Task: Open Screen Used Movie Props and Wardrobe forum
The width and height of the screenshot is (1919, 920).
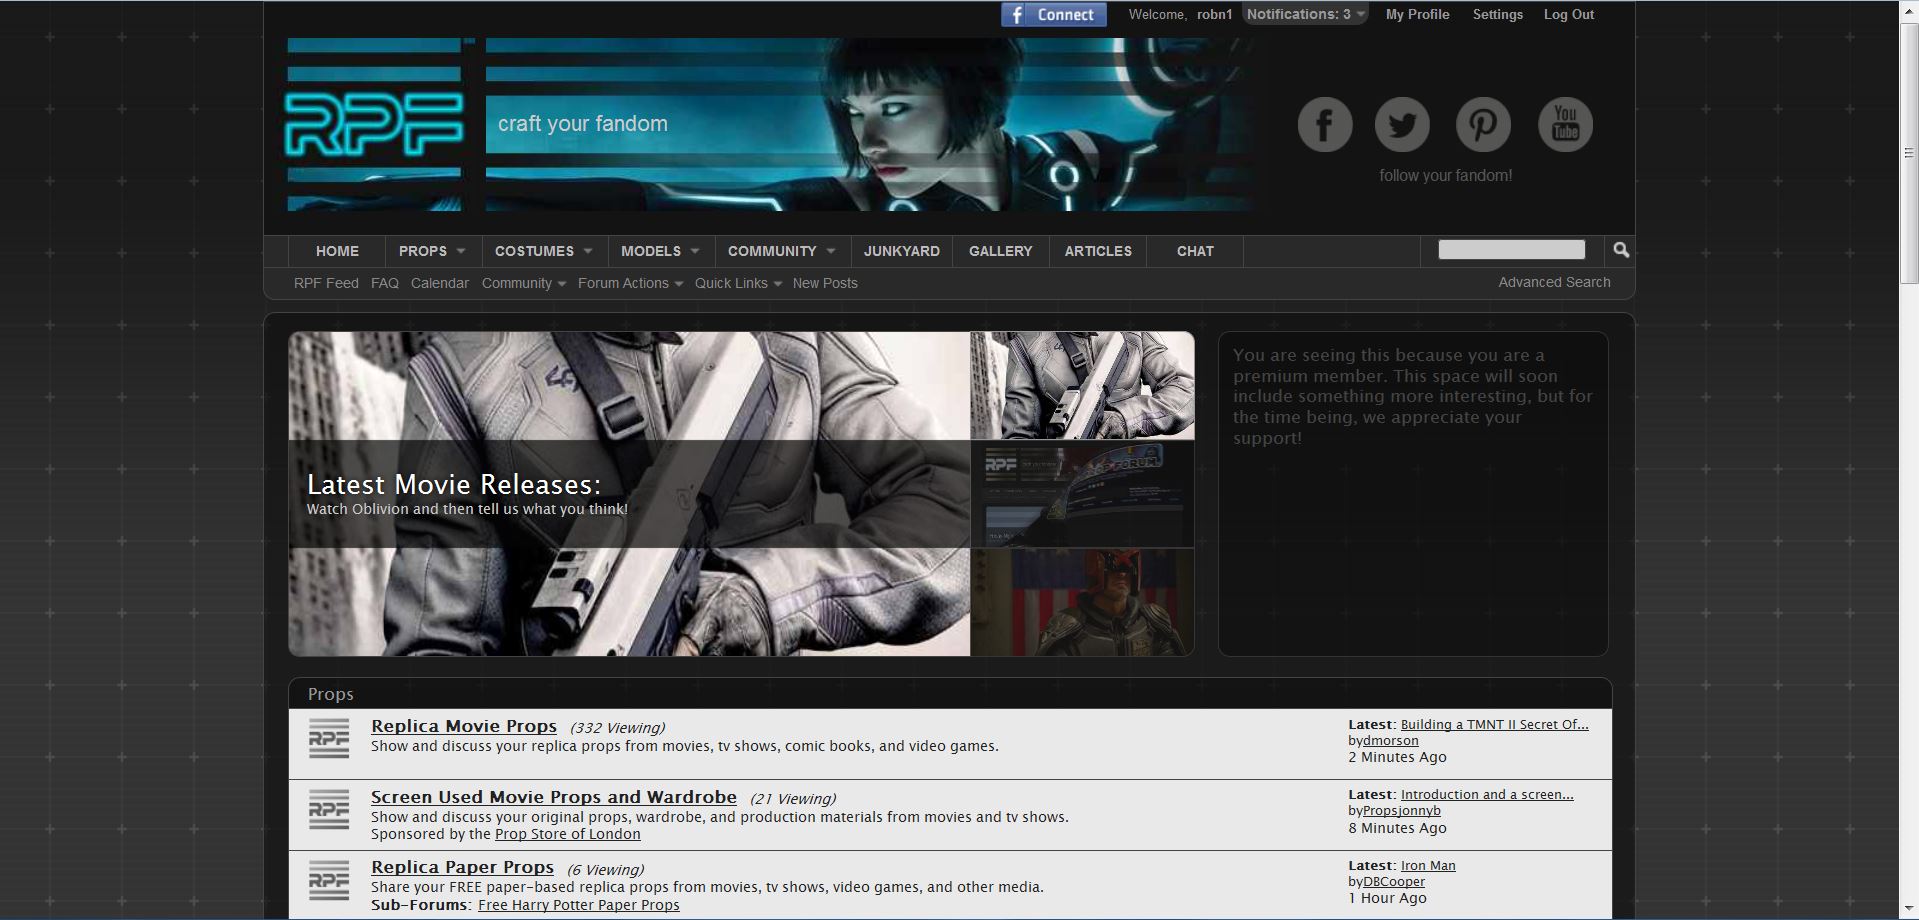Action: 554,797
